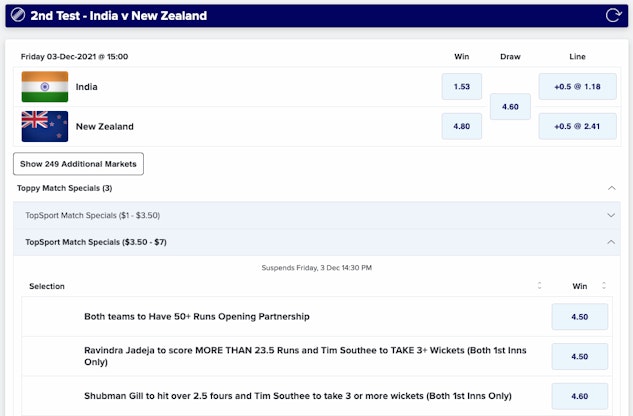Pick the Draw odds 4.60
This screenshot has height=416, width=633.
point(510,107)
